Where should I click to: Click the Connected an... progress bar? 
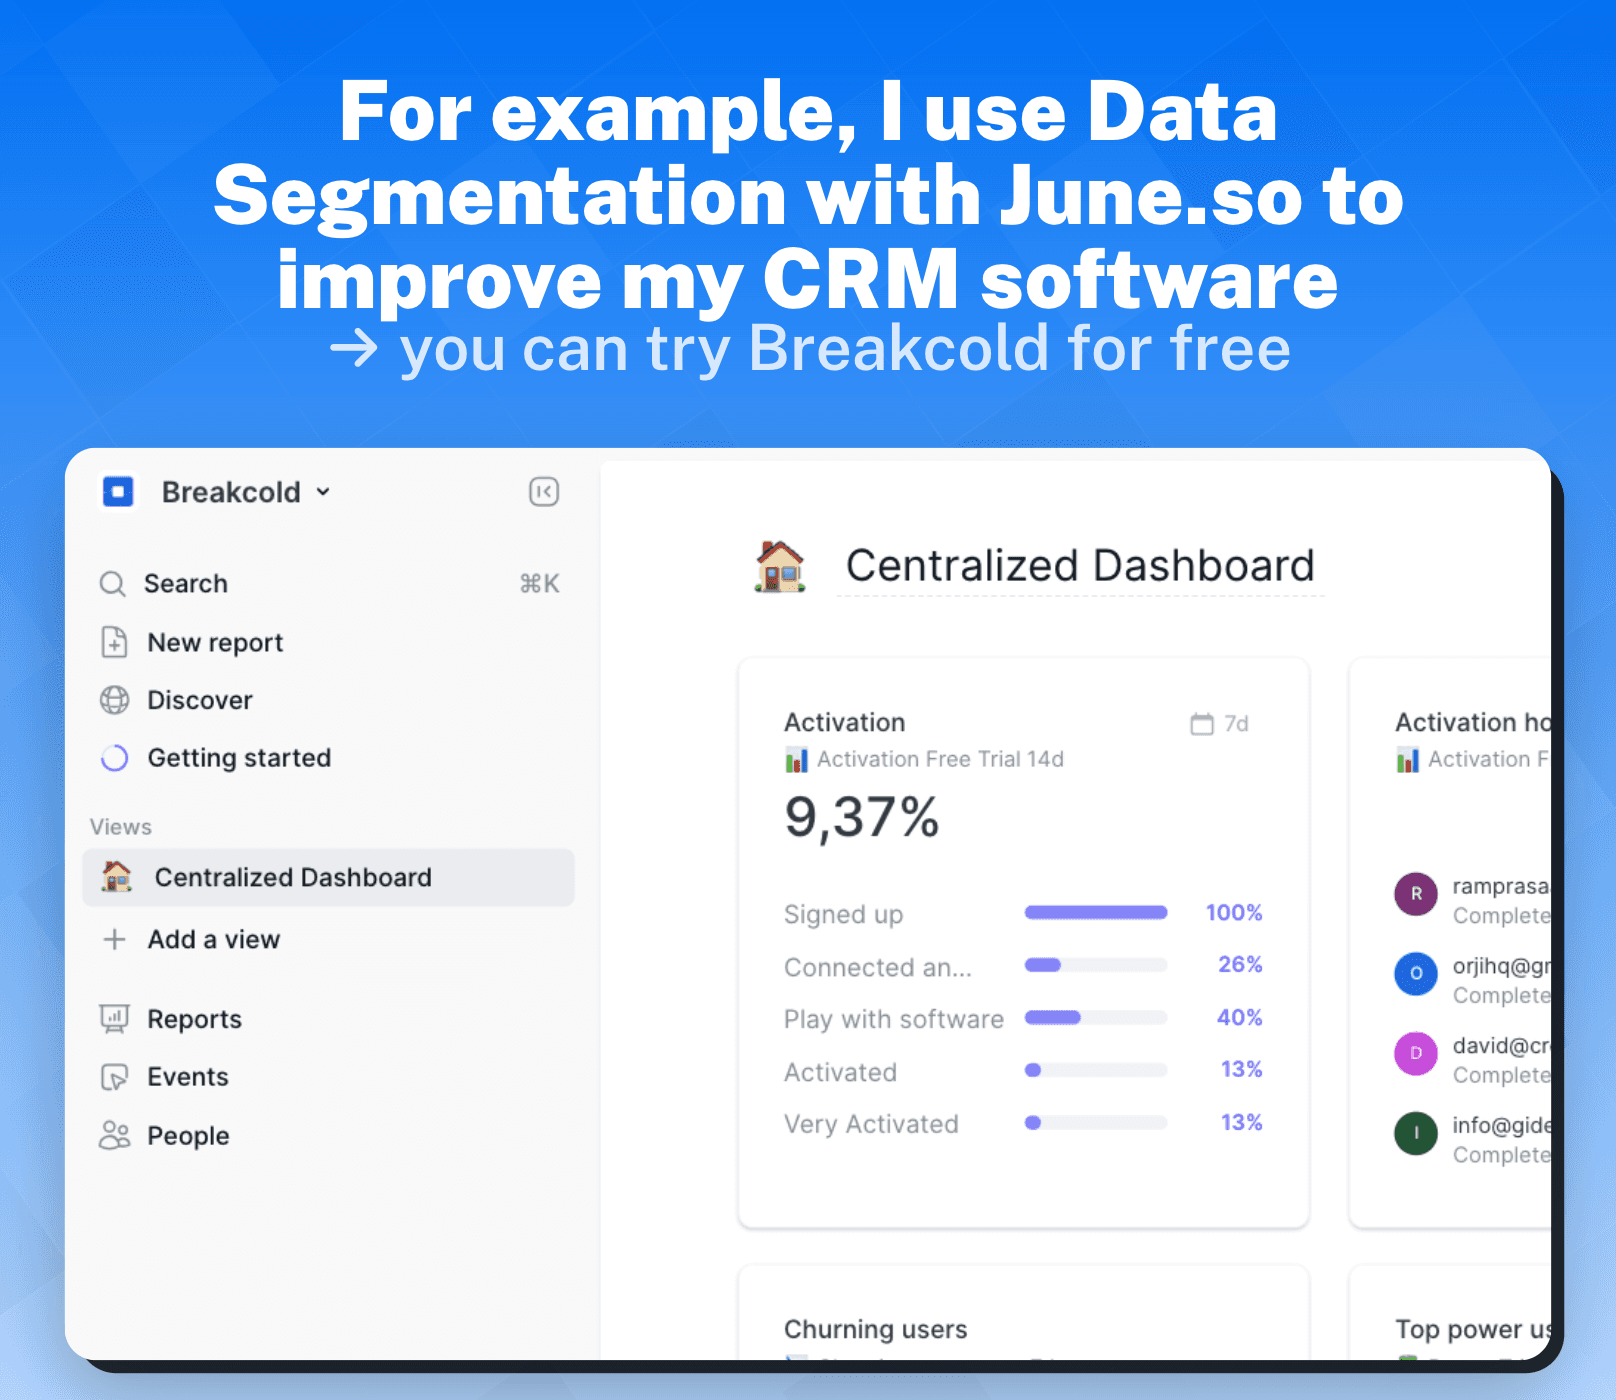[1096, 965]
